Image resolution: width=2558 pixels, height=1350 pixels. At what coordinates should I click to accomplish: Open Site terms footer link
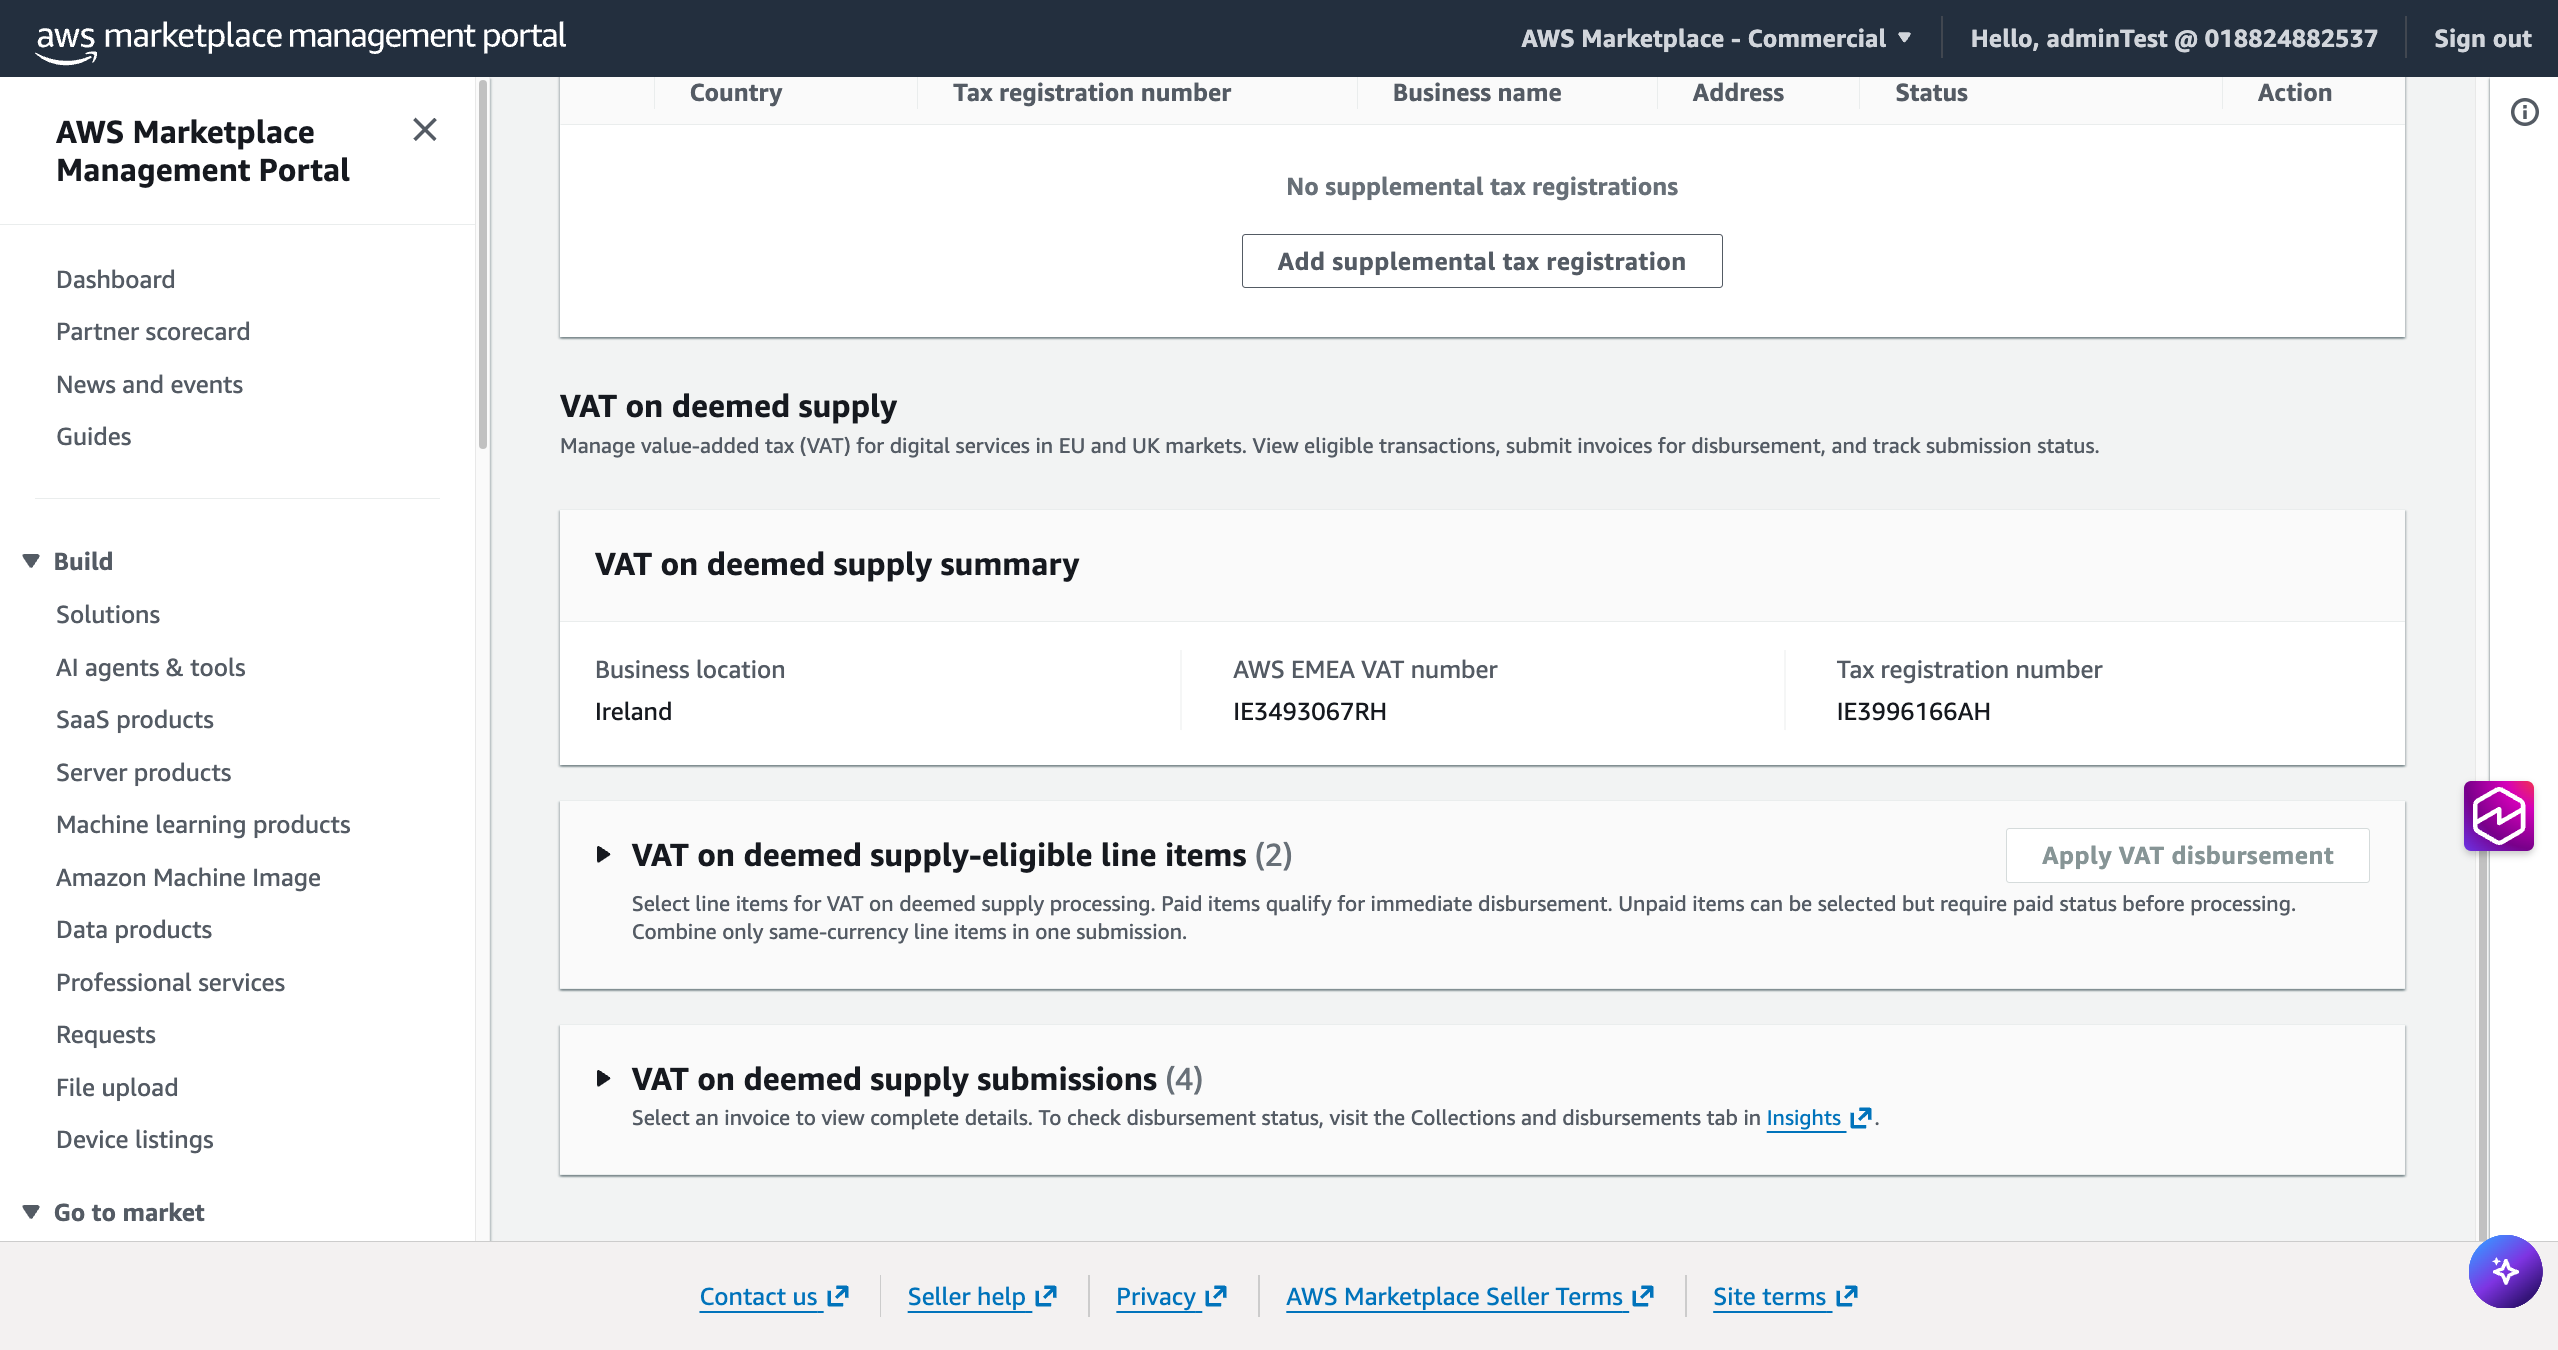pos(1785,1296)
